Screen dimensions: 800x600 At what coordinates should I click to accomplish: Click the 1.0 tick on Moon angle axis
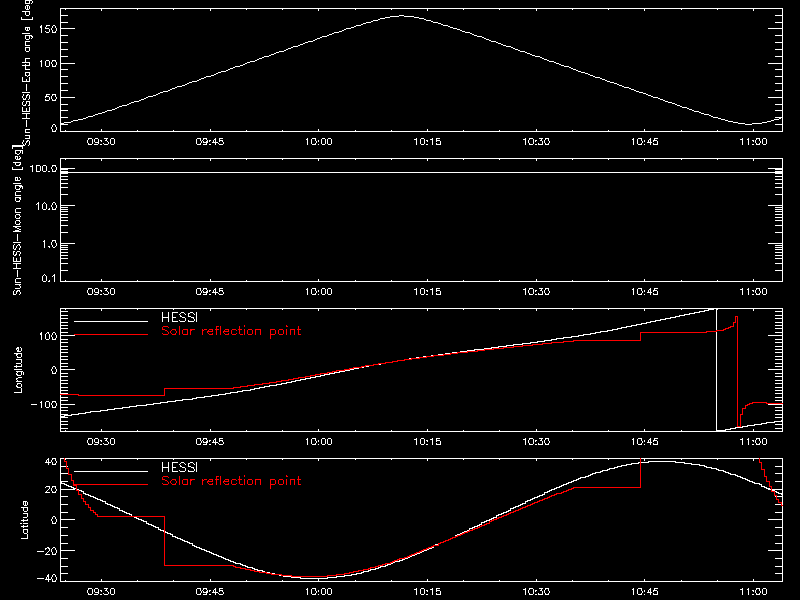pyautogui.click(x=49, y=244)
